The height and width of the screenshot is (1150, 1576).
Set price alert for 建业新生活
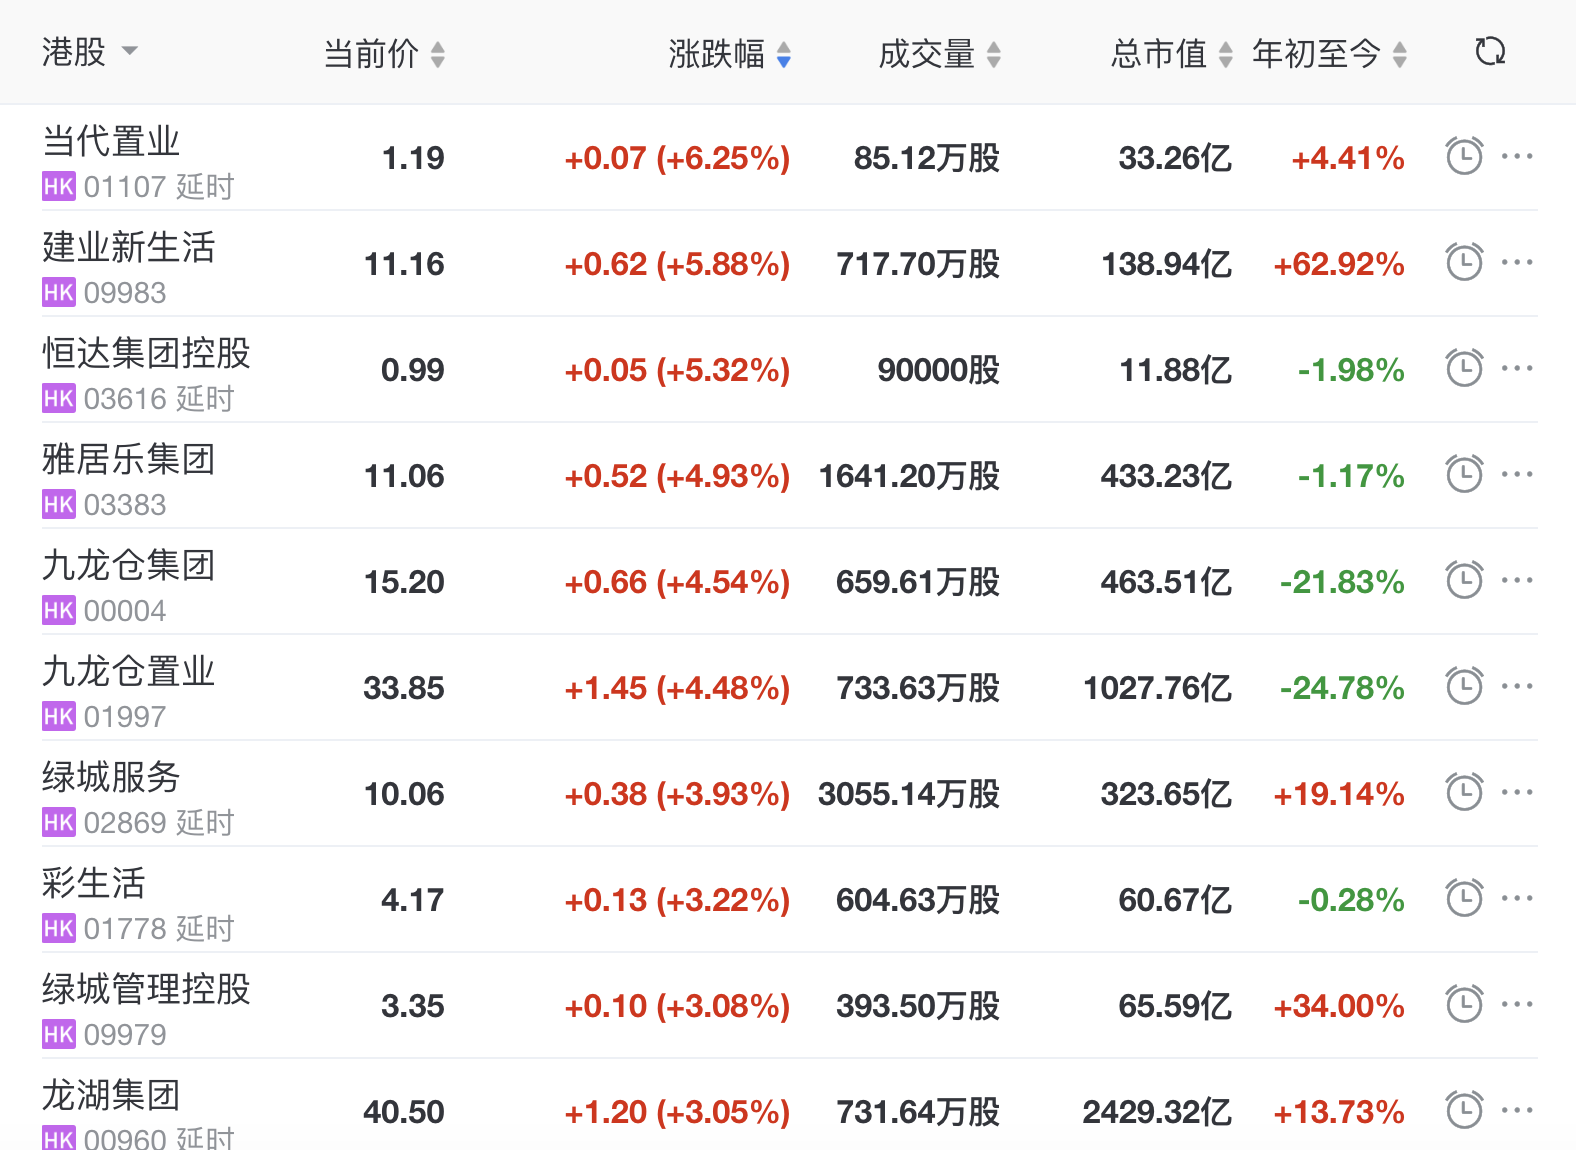pyautogui.click(x=1464, y=263)
